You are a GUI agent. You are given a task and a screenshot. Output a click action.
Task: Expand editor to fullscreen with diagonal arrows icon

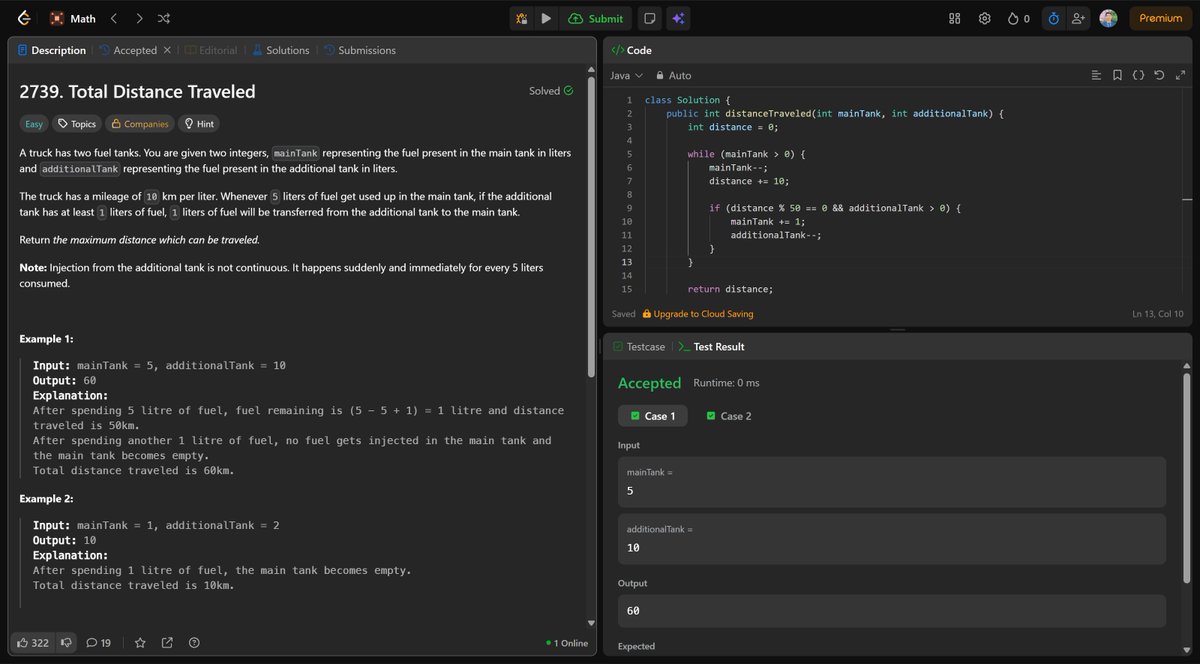(x=1180, y=75)
